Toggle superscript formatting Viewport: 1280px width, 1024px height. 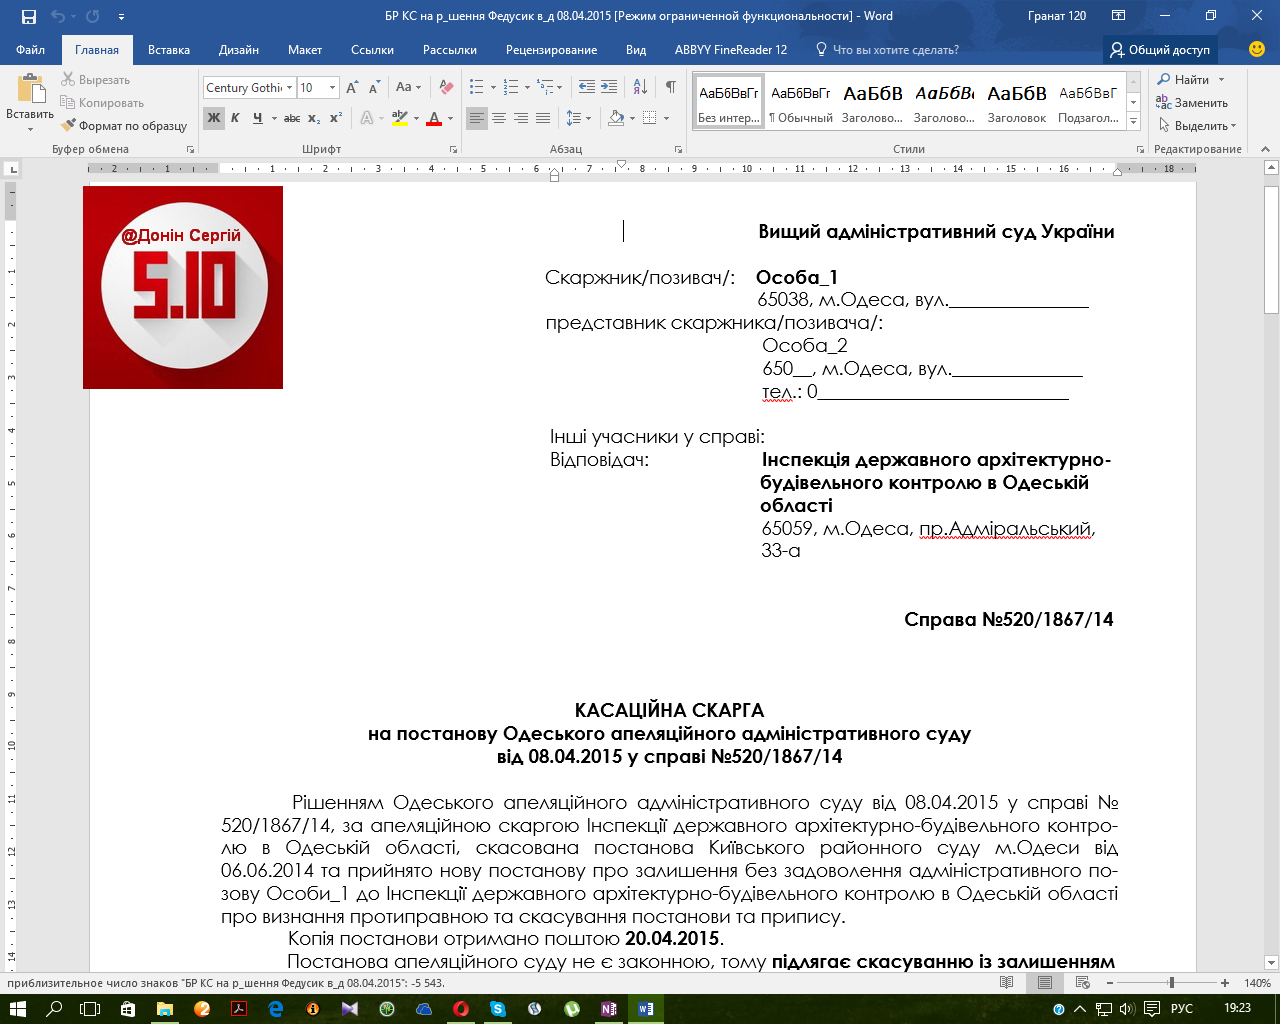[x=336, y=118]
